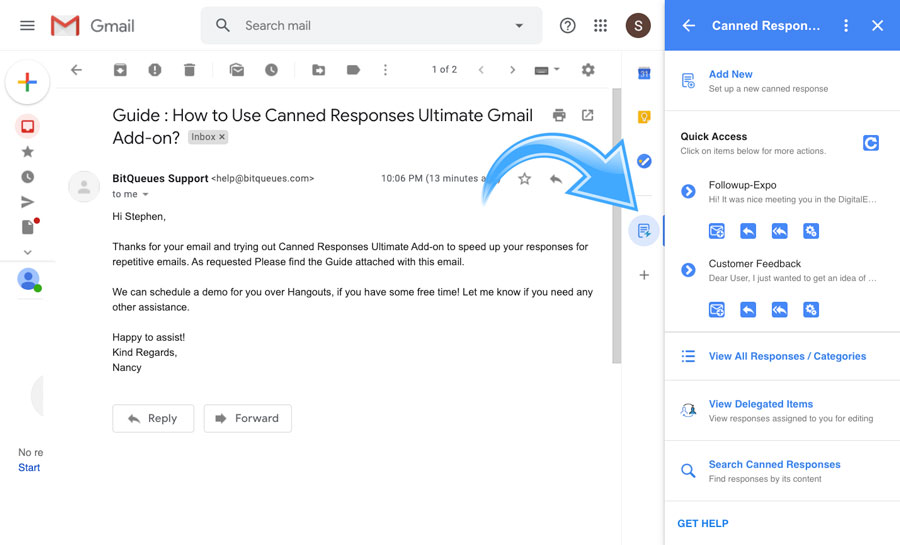900x545 pixels.
Task: Expand Followup-Expo response arrow
Action: click(x=688, y=191)
